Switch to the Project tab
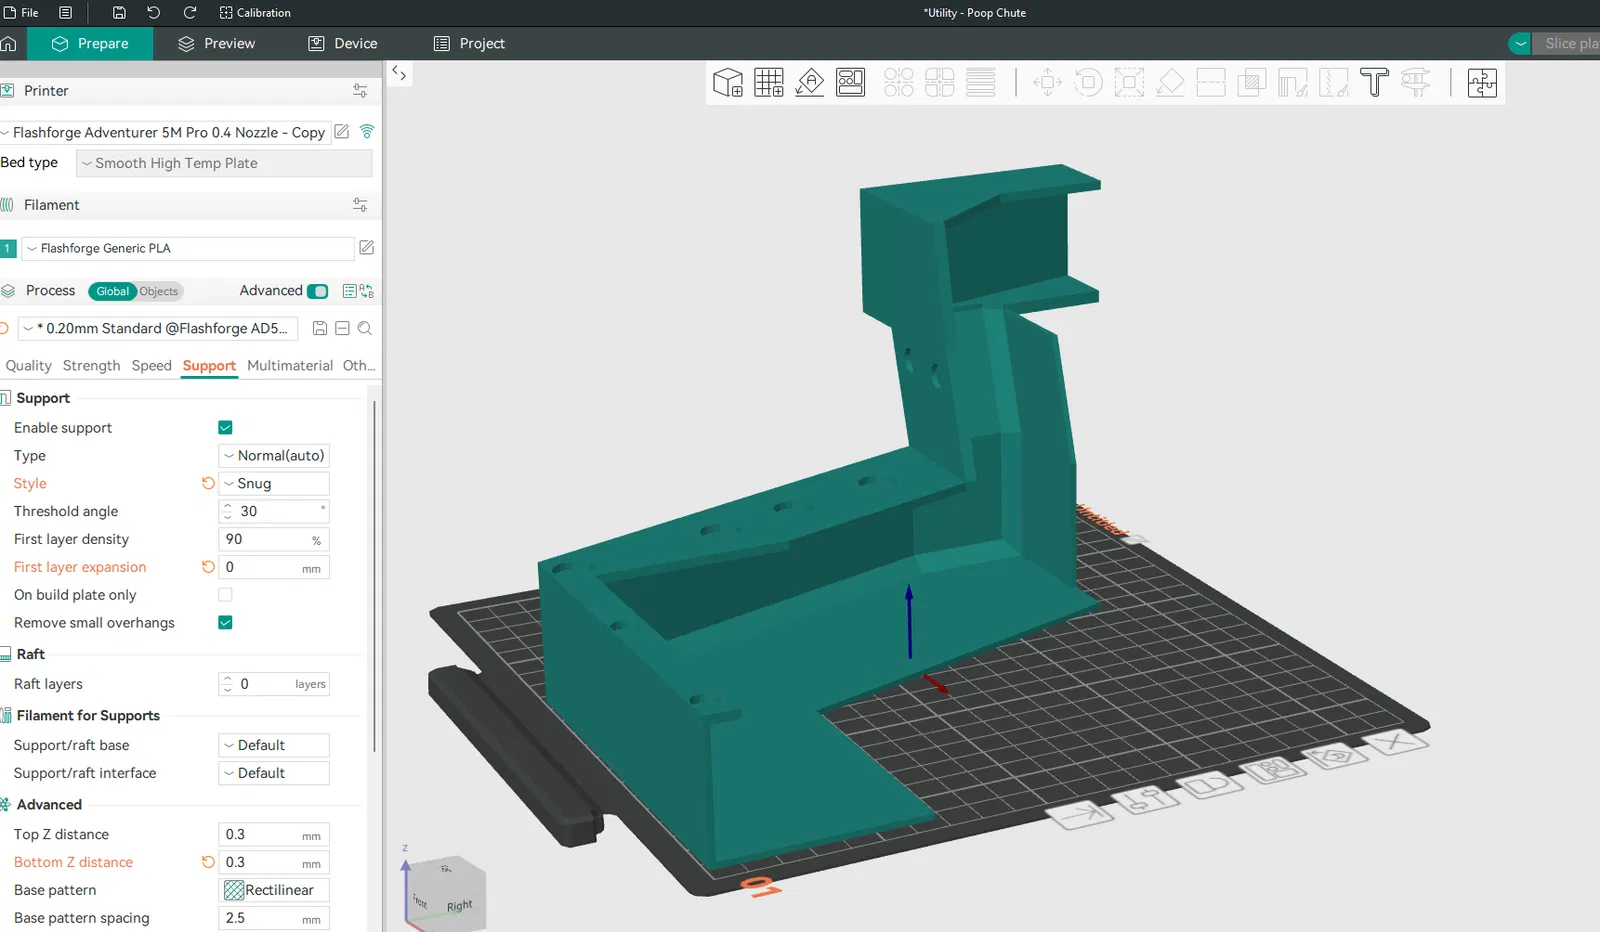Screen dimensions: 1600x932 [x=469, y=43]
